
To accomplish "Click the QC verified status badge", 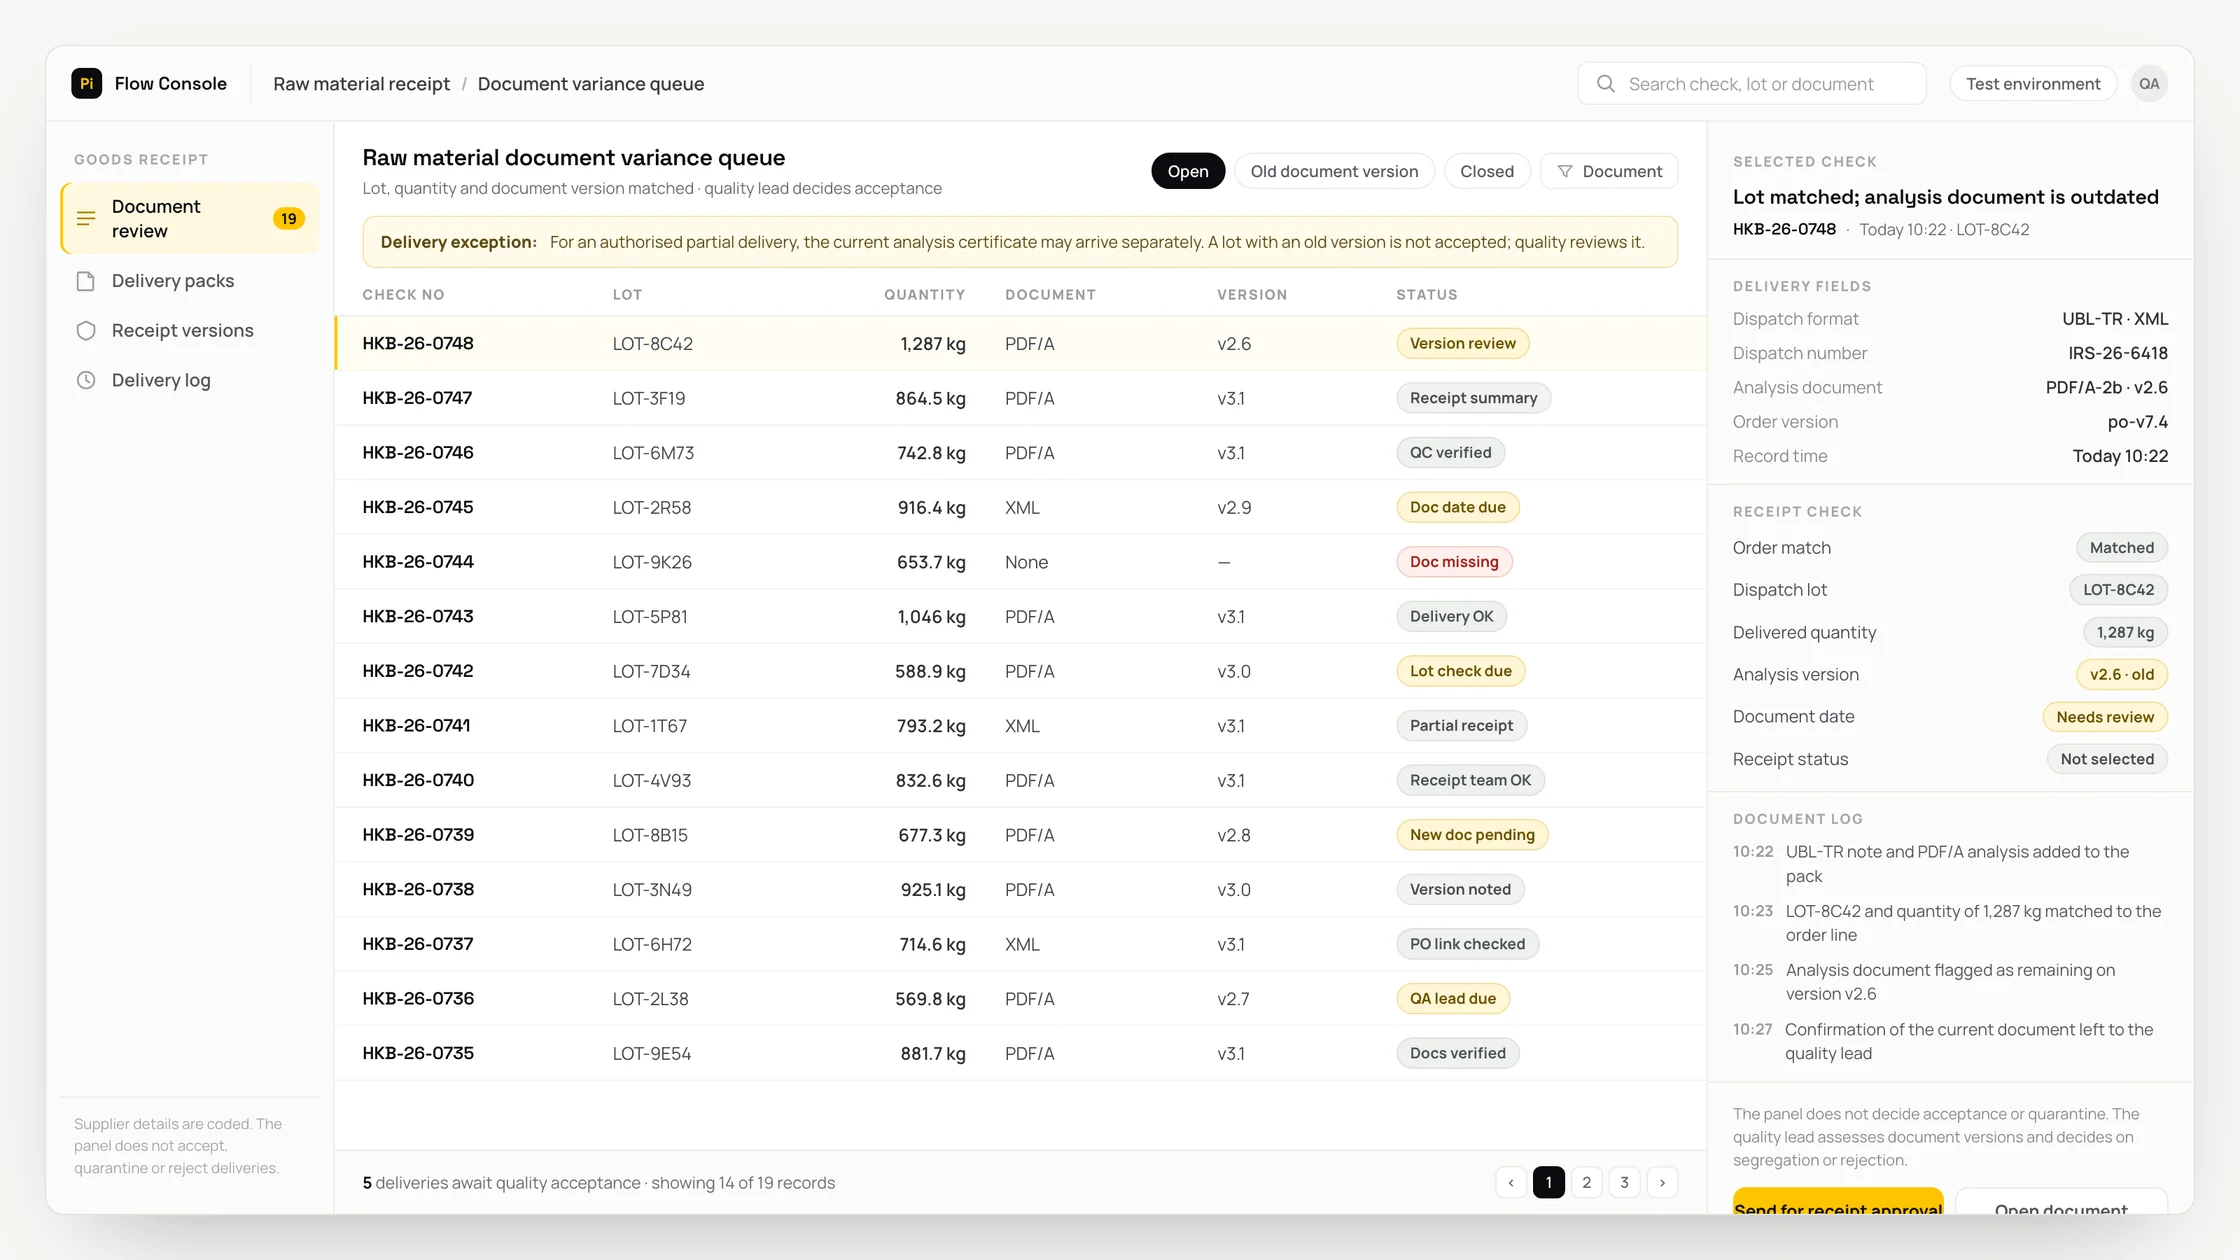I will click(1450, 452).
